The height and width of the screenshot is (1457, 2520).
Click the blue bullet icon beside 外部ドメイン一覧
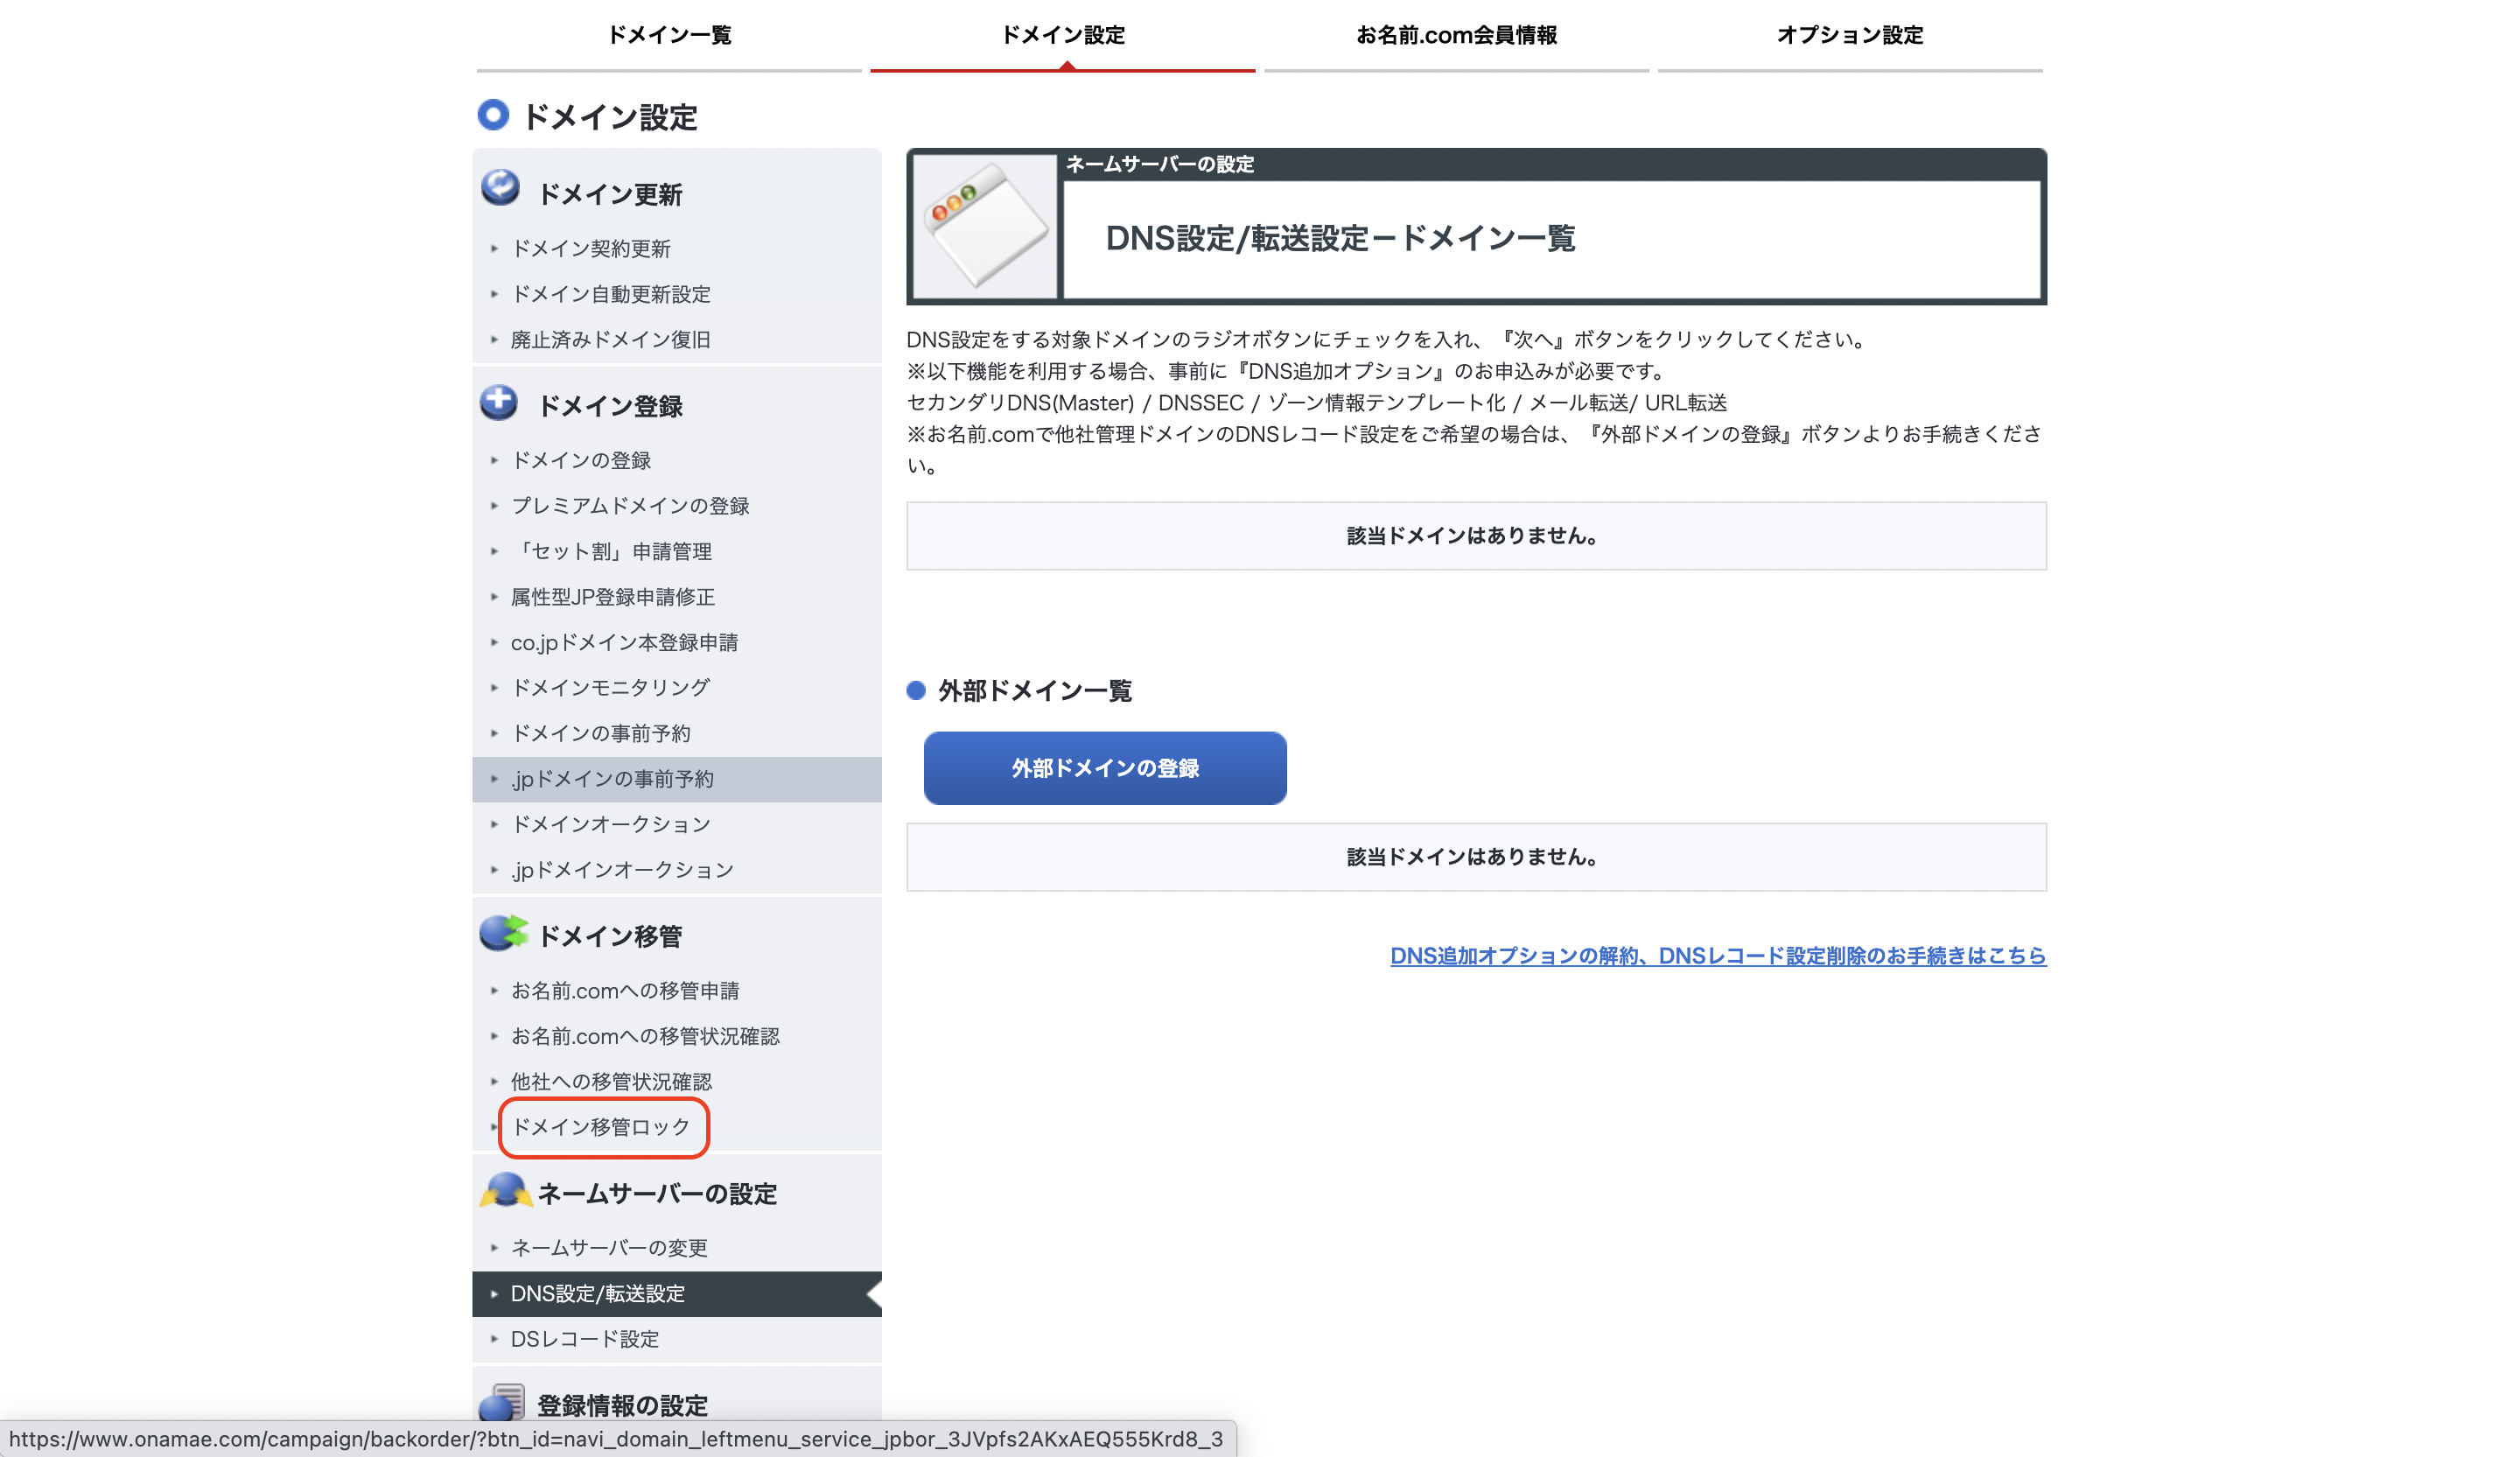917,690
